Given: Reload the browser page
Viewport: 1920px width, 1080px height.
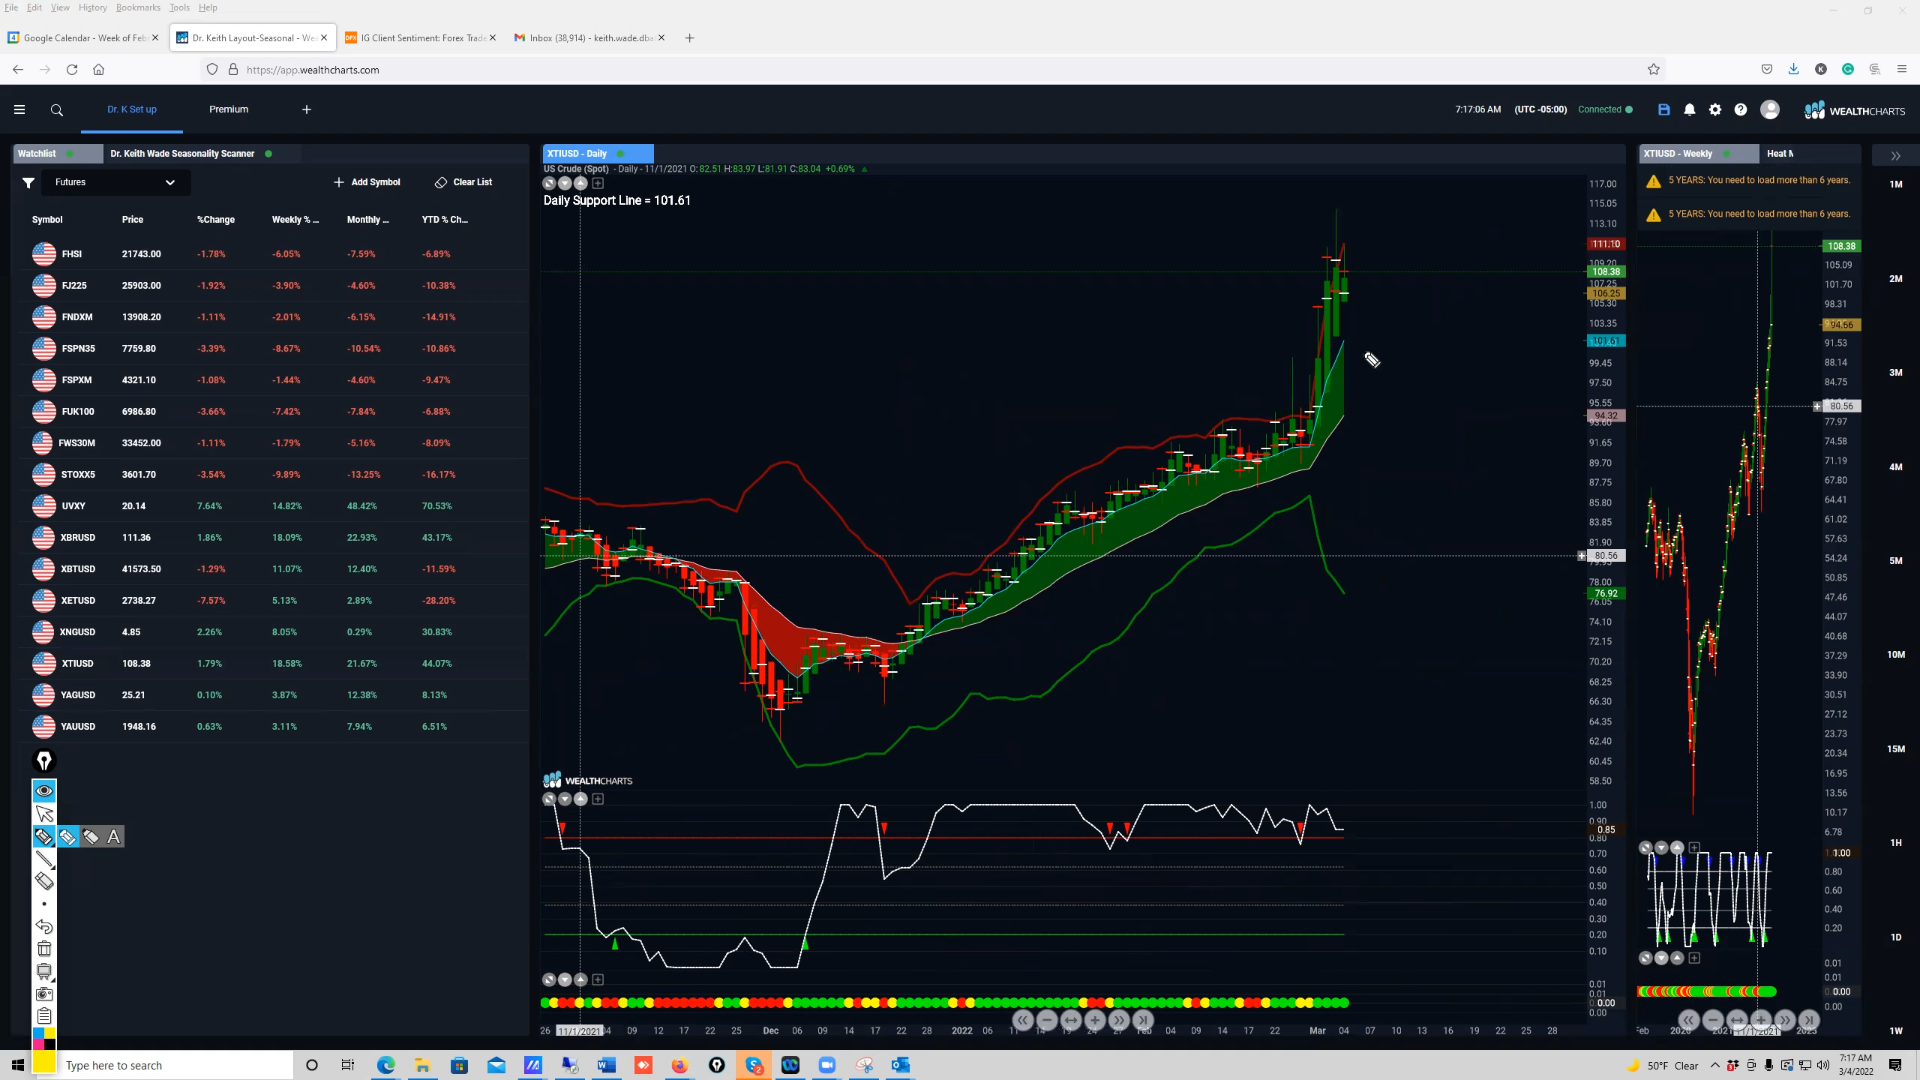Looking at the screenshot, I should 72,70.
